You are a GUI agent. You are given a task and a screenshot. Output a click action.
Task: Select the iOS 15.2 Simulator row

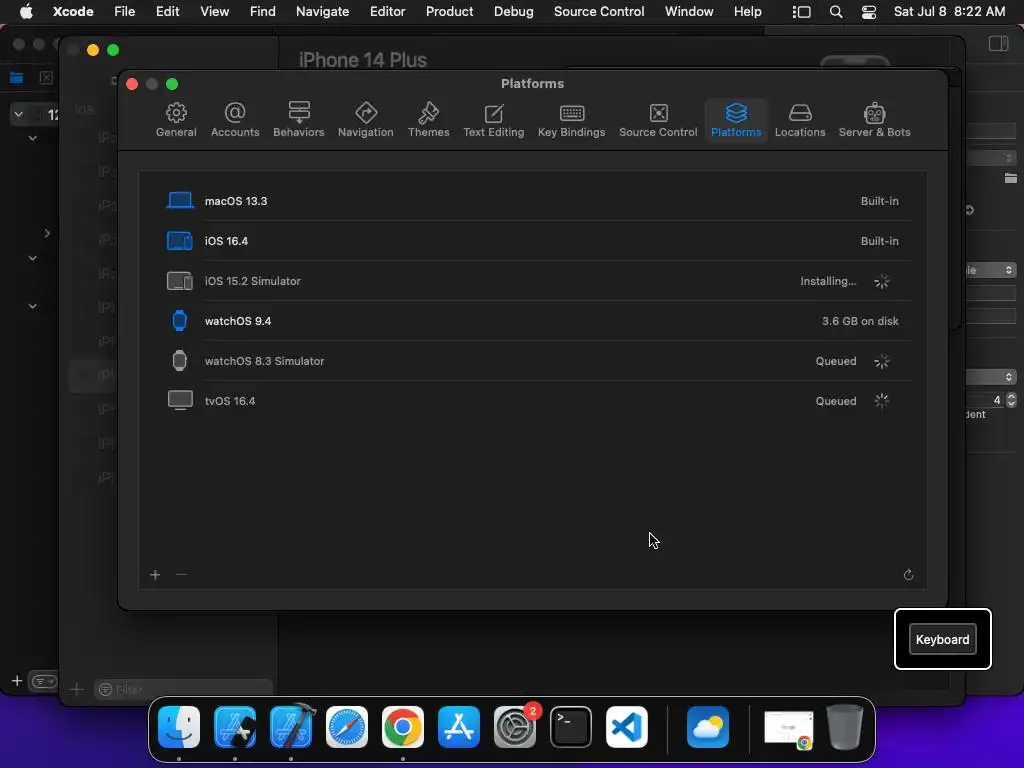tap(532, 281)
